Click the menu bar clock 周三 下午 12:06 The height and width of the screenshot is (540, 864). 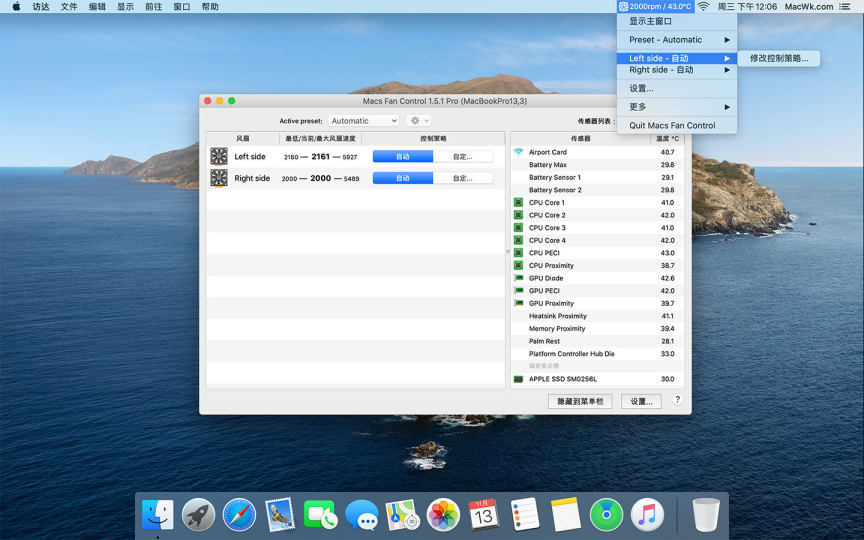click(747, 7)
